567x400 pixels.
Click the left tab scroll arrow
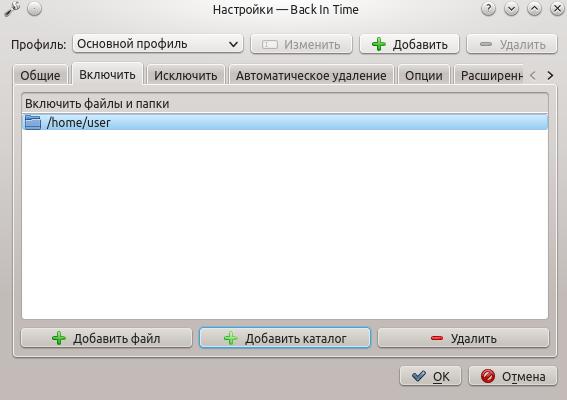pyautogui.click(x=533, y=75)
